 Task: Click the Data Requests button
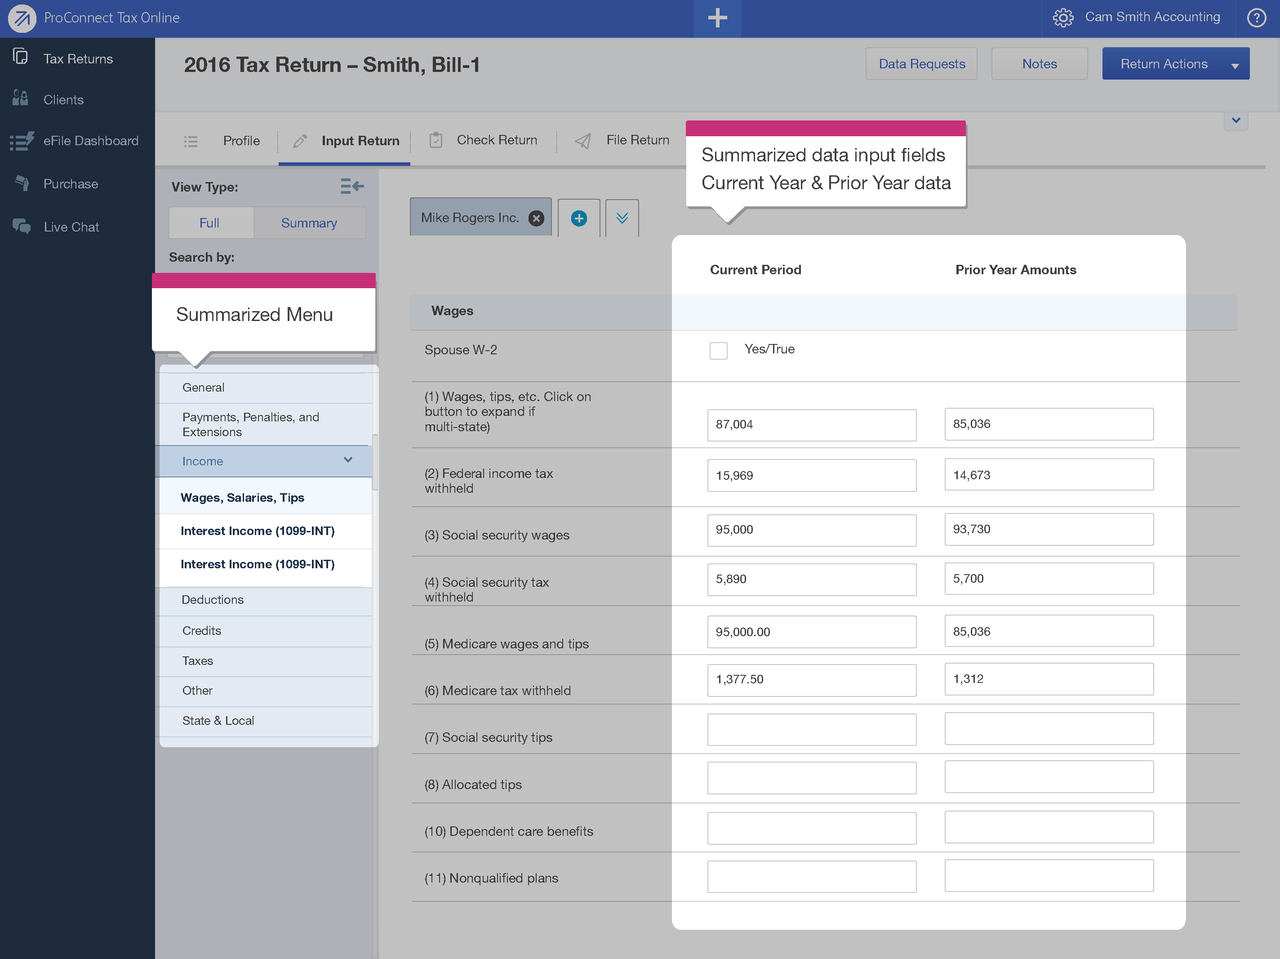coord(922,64)
